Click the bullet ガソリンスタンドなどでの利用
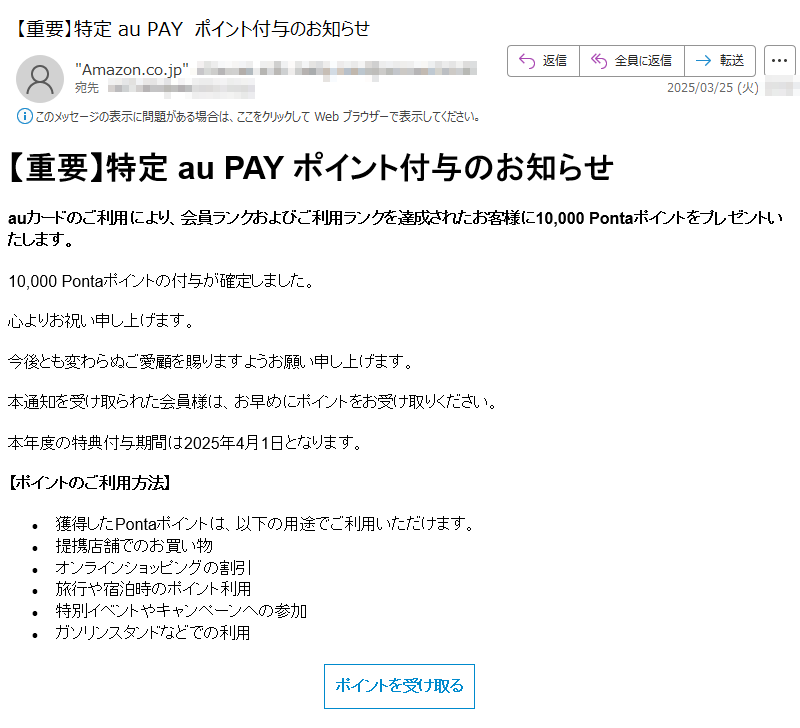 (153, 633)
